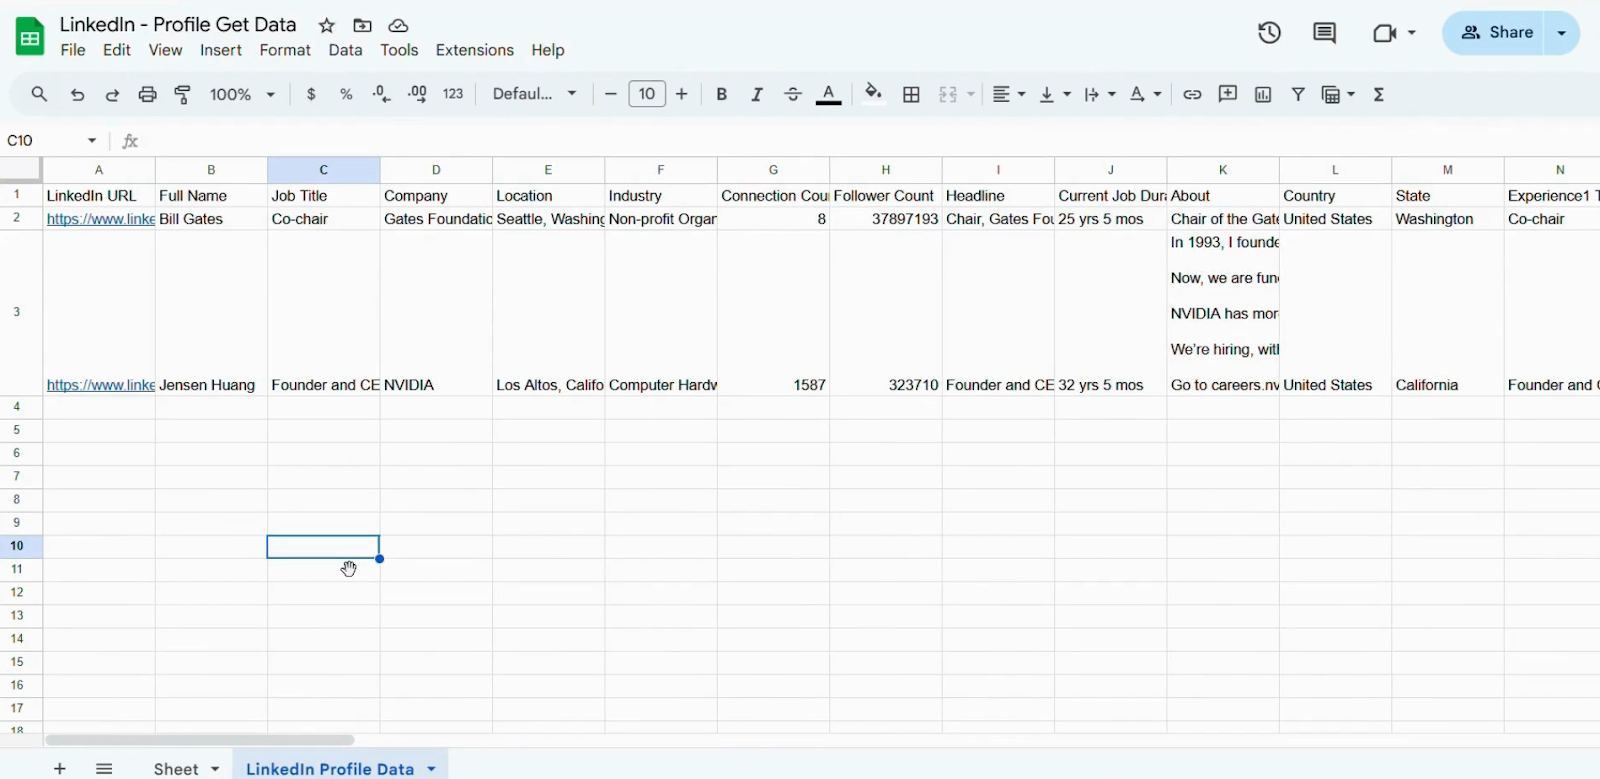Move spreadsheet to a folder
Viewport: 1600px width, 779px height.
click(363, 25)
